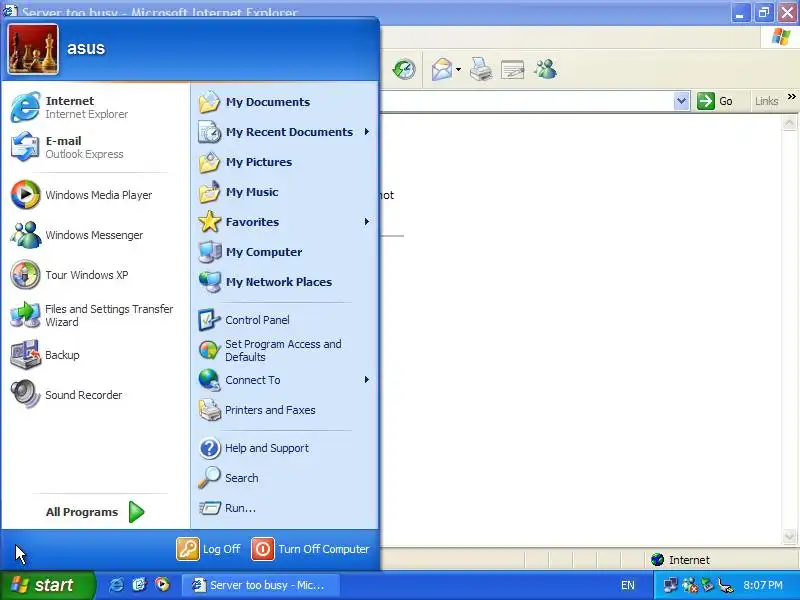Image resolution: width=800 pixels, height=600 pixels.
Task: Click the Safely Remove Hardware tray icon
Action: click(707, 585)
